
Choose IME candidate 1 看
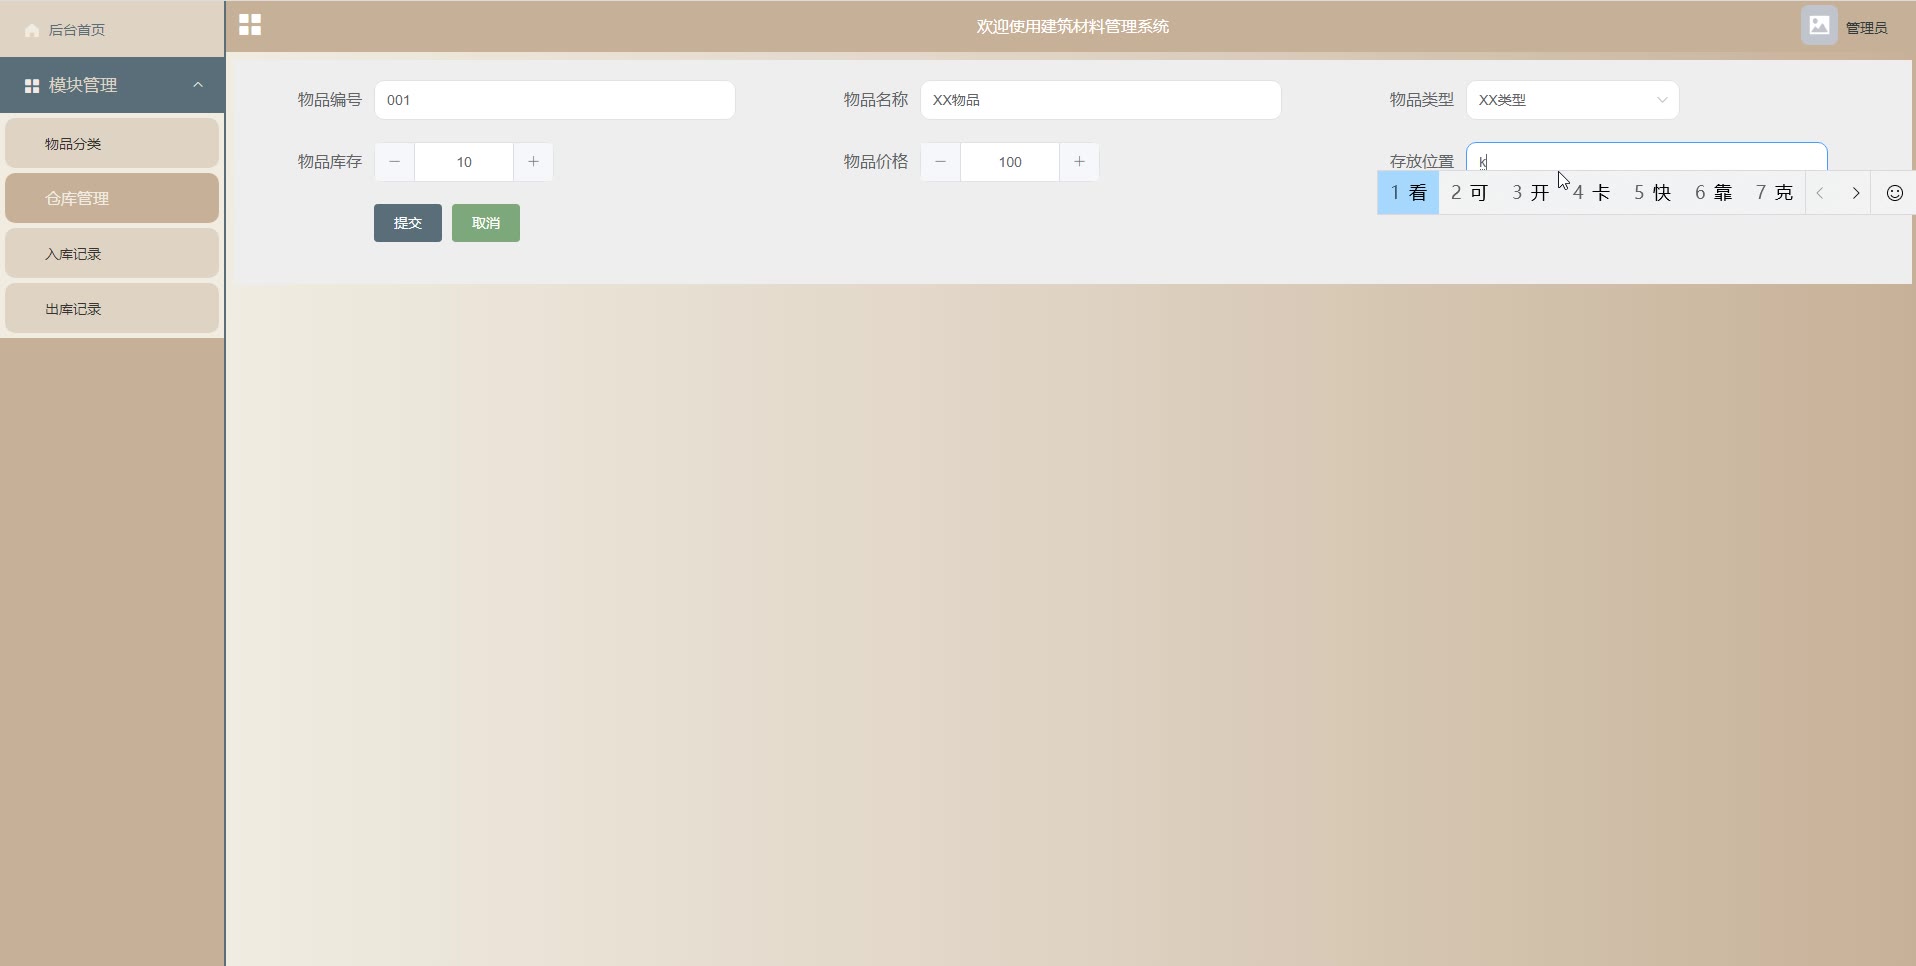click(1408, 193)
